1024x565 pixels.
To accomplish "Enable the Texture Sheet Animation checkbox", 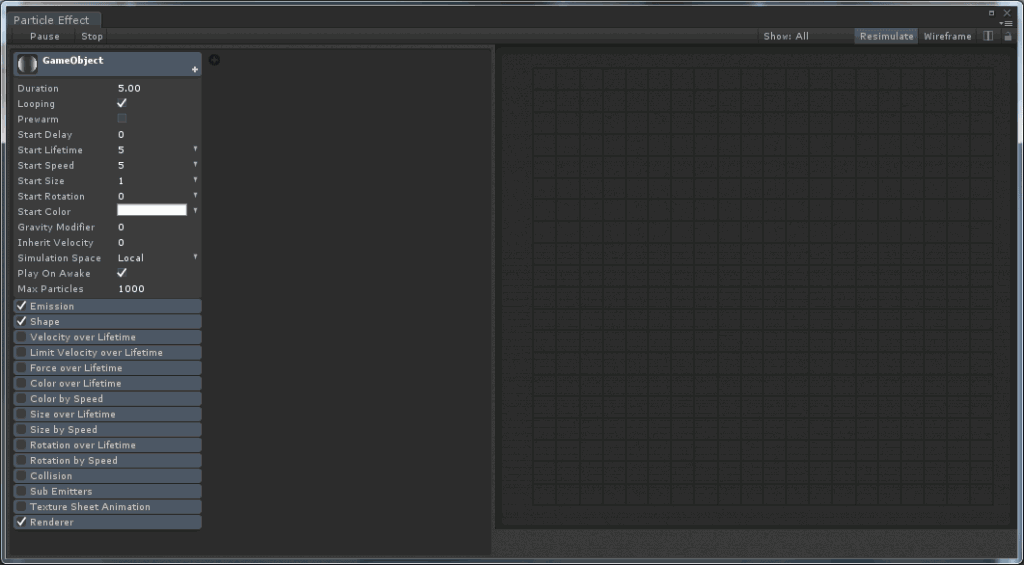I will coord(22,507).
